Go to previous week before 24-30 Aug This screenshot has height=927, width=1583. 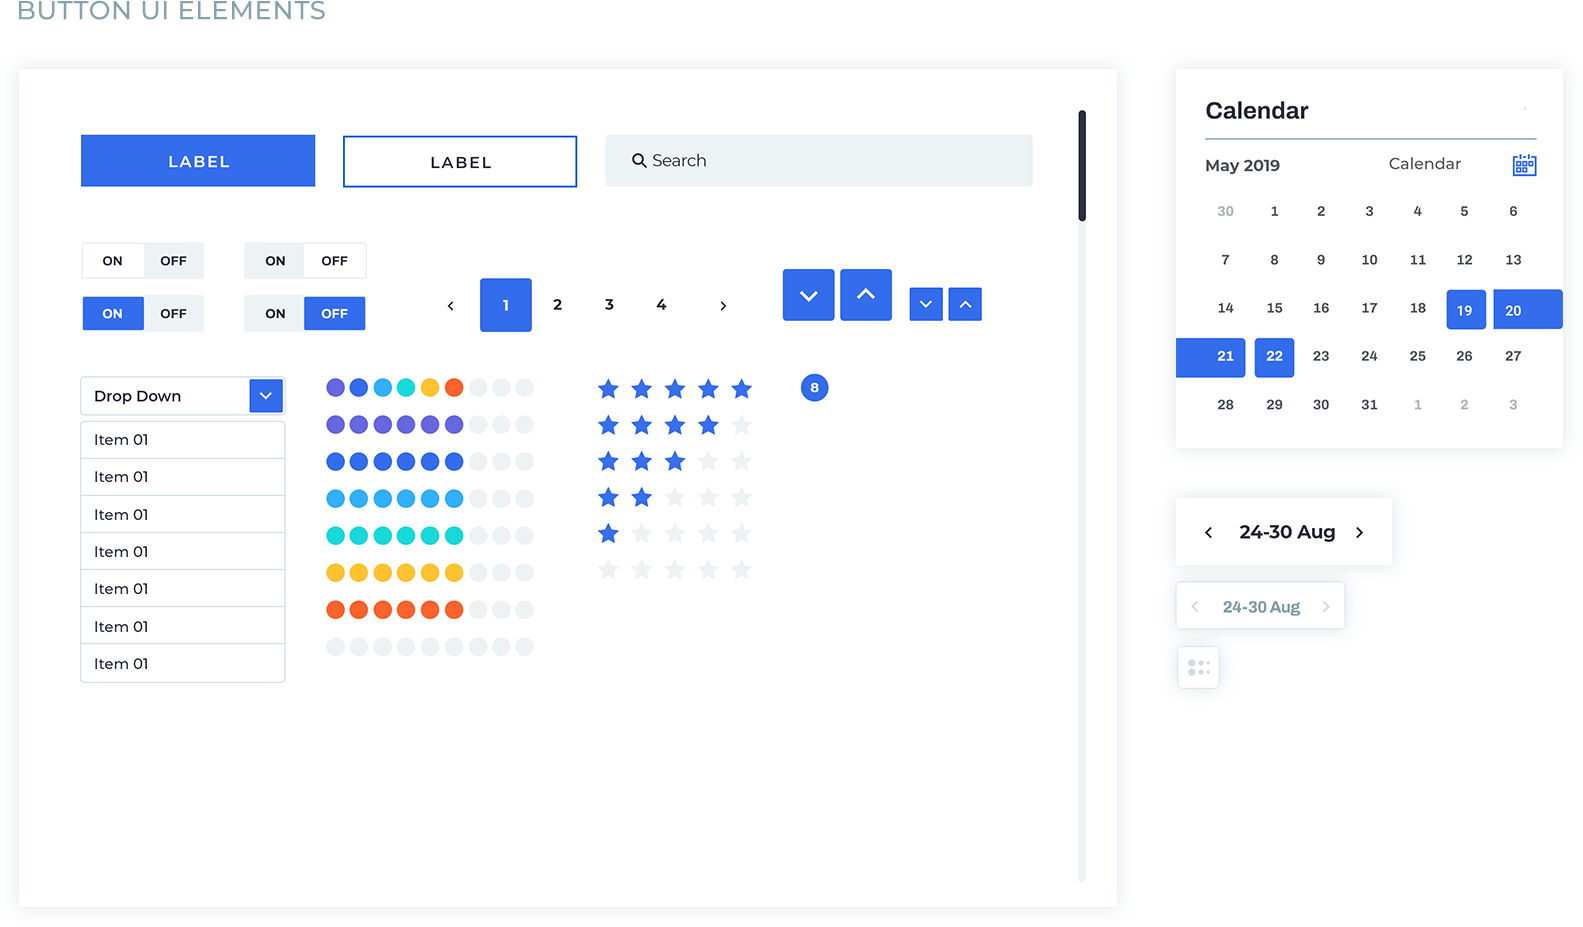pyautogui.click(x=1209, y=533)
